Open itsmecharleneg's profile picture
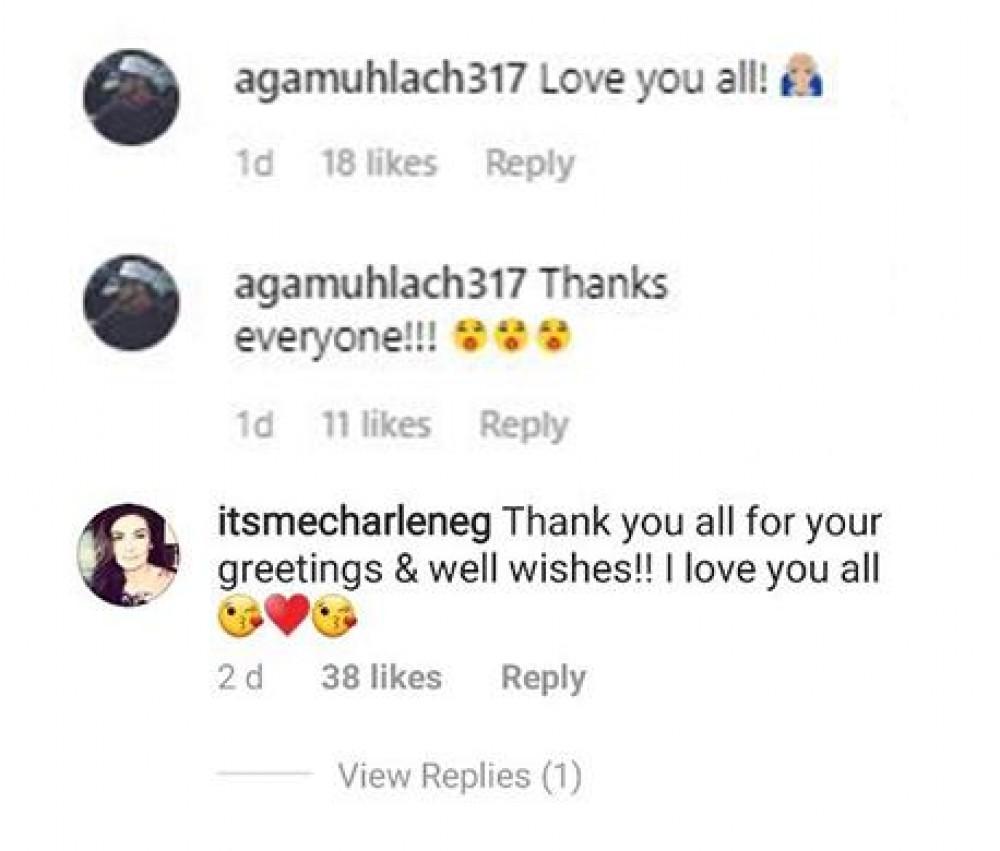 129,555
